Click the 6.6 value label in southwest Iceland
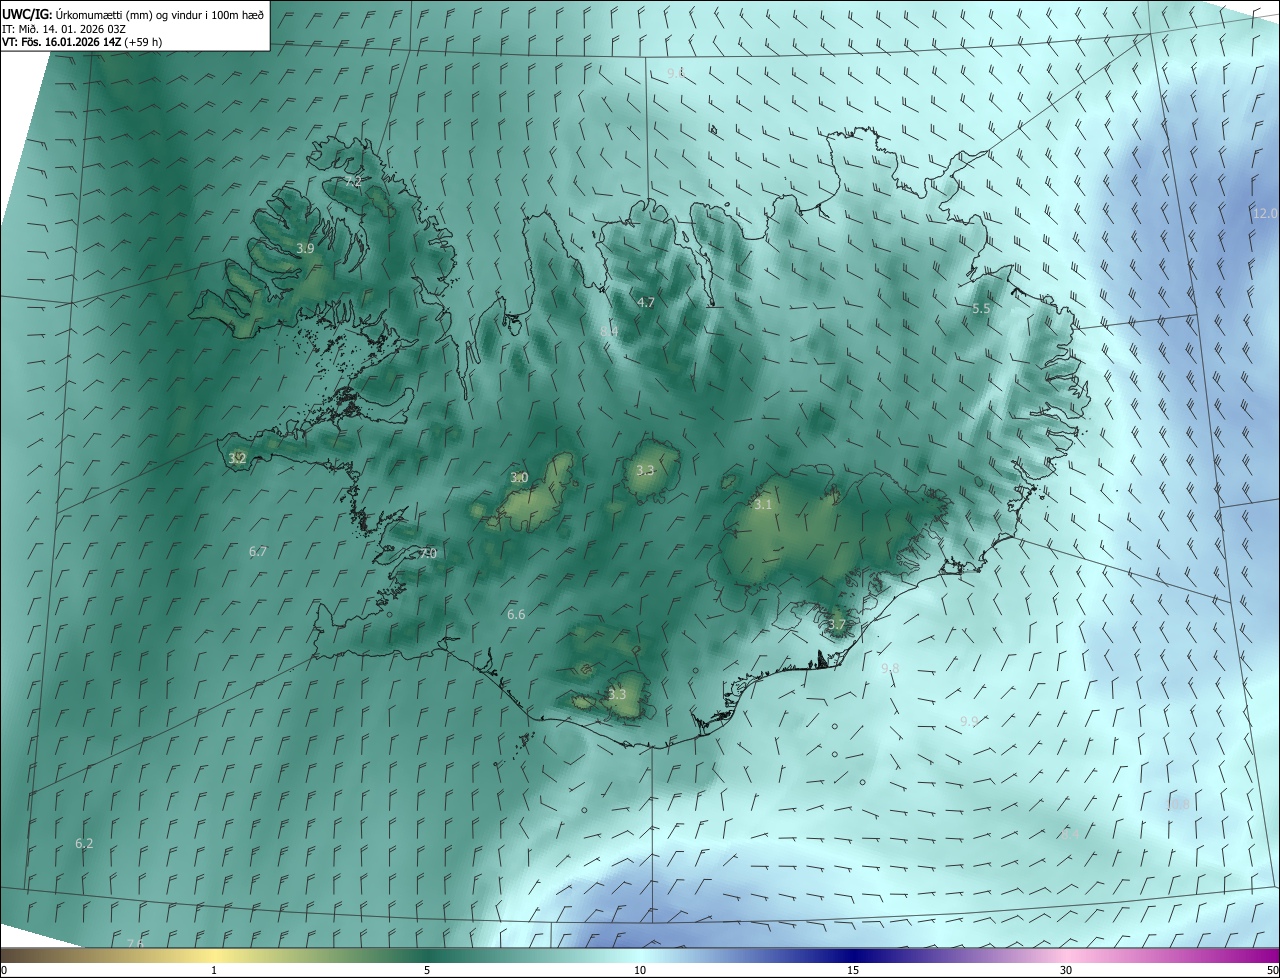 click(x=516, y=614)
